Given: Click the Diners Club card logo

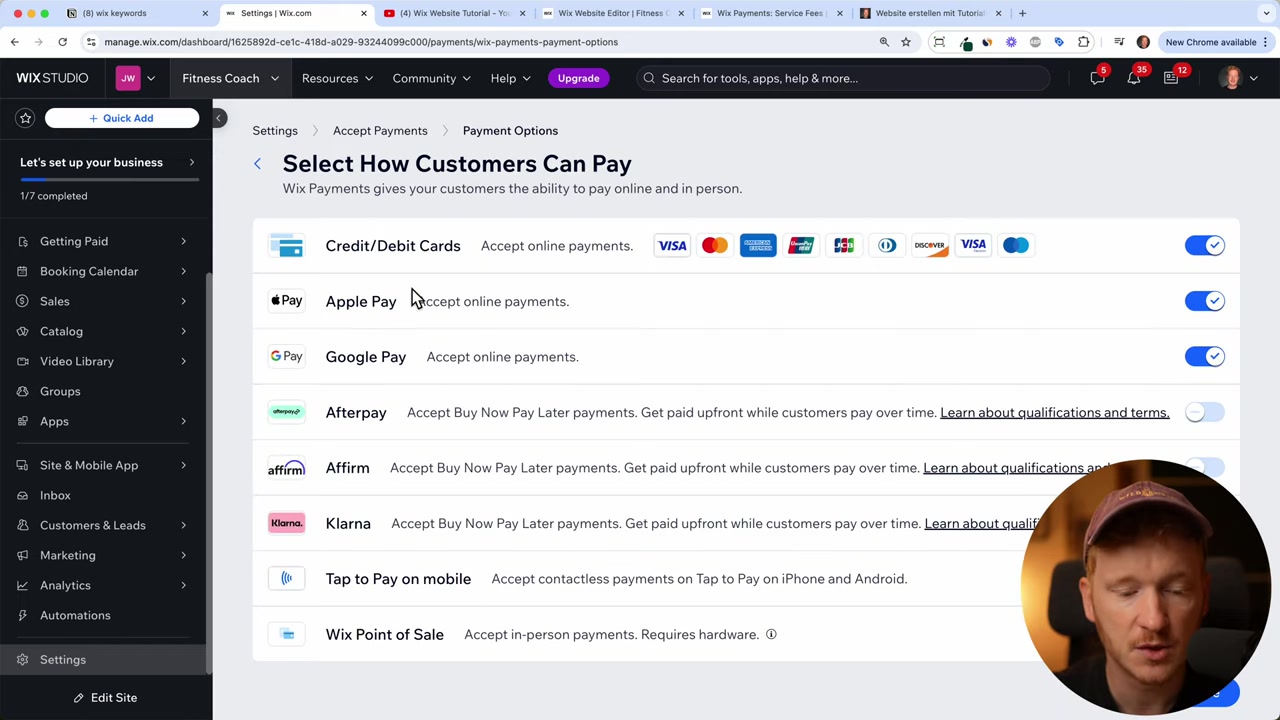Looking at the screenshot, I should [887, 245].
